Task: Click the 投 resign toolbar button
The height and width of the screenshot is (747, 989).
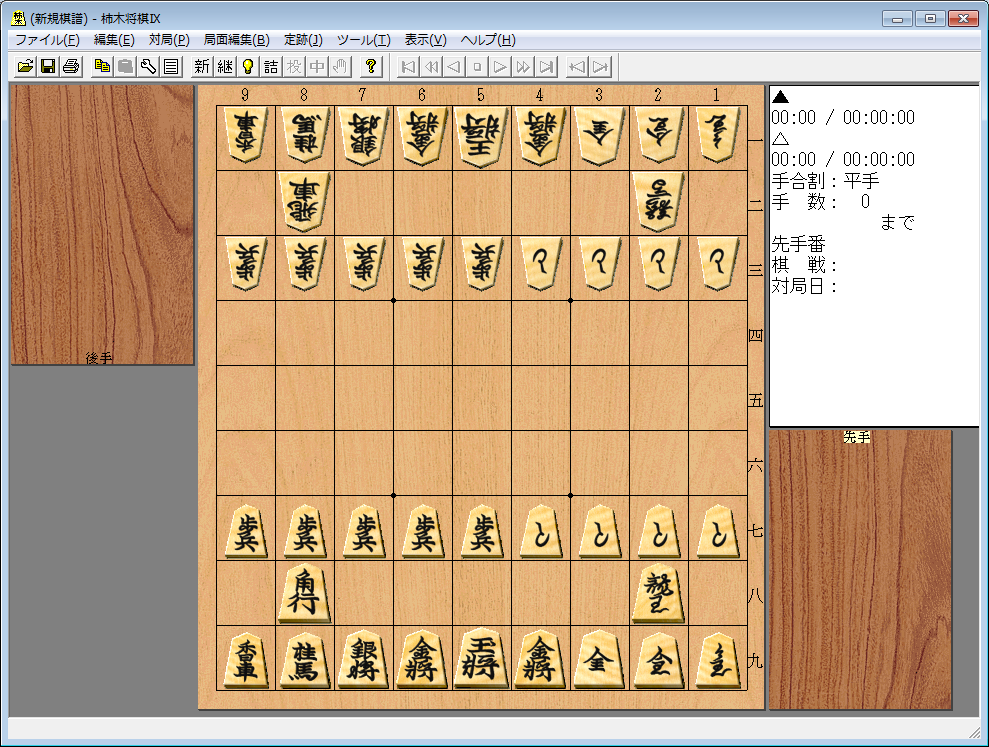Action: 294,66
